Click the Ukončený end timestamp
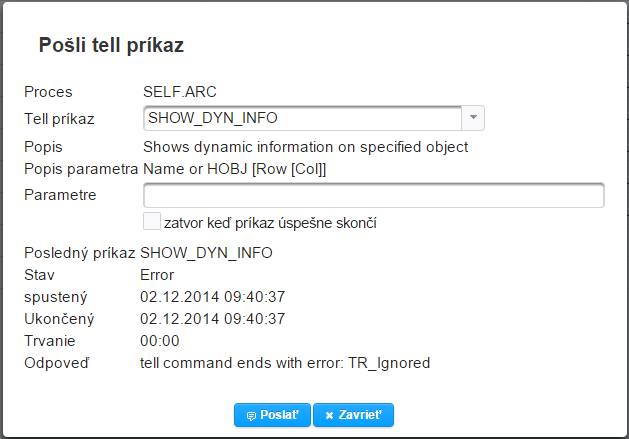This screenshot has height=439, width=629. (213, 319)
